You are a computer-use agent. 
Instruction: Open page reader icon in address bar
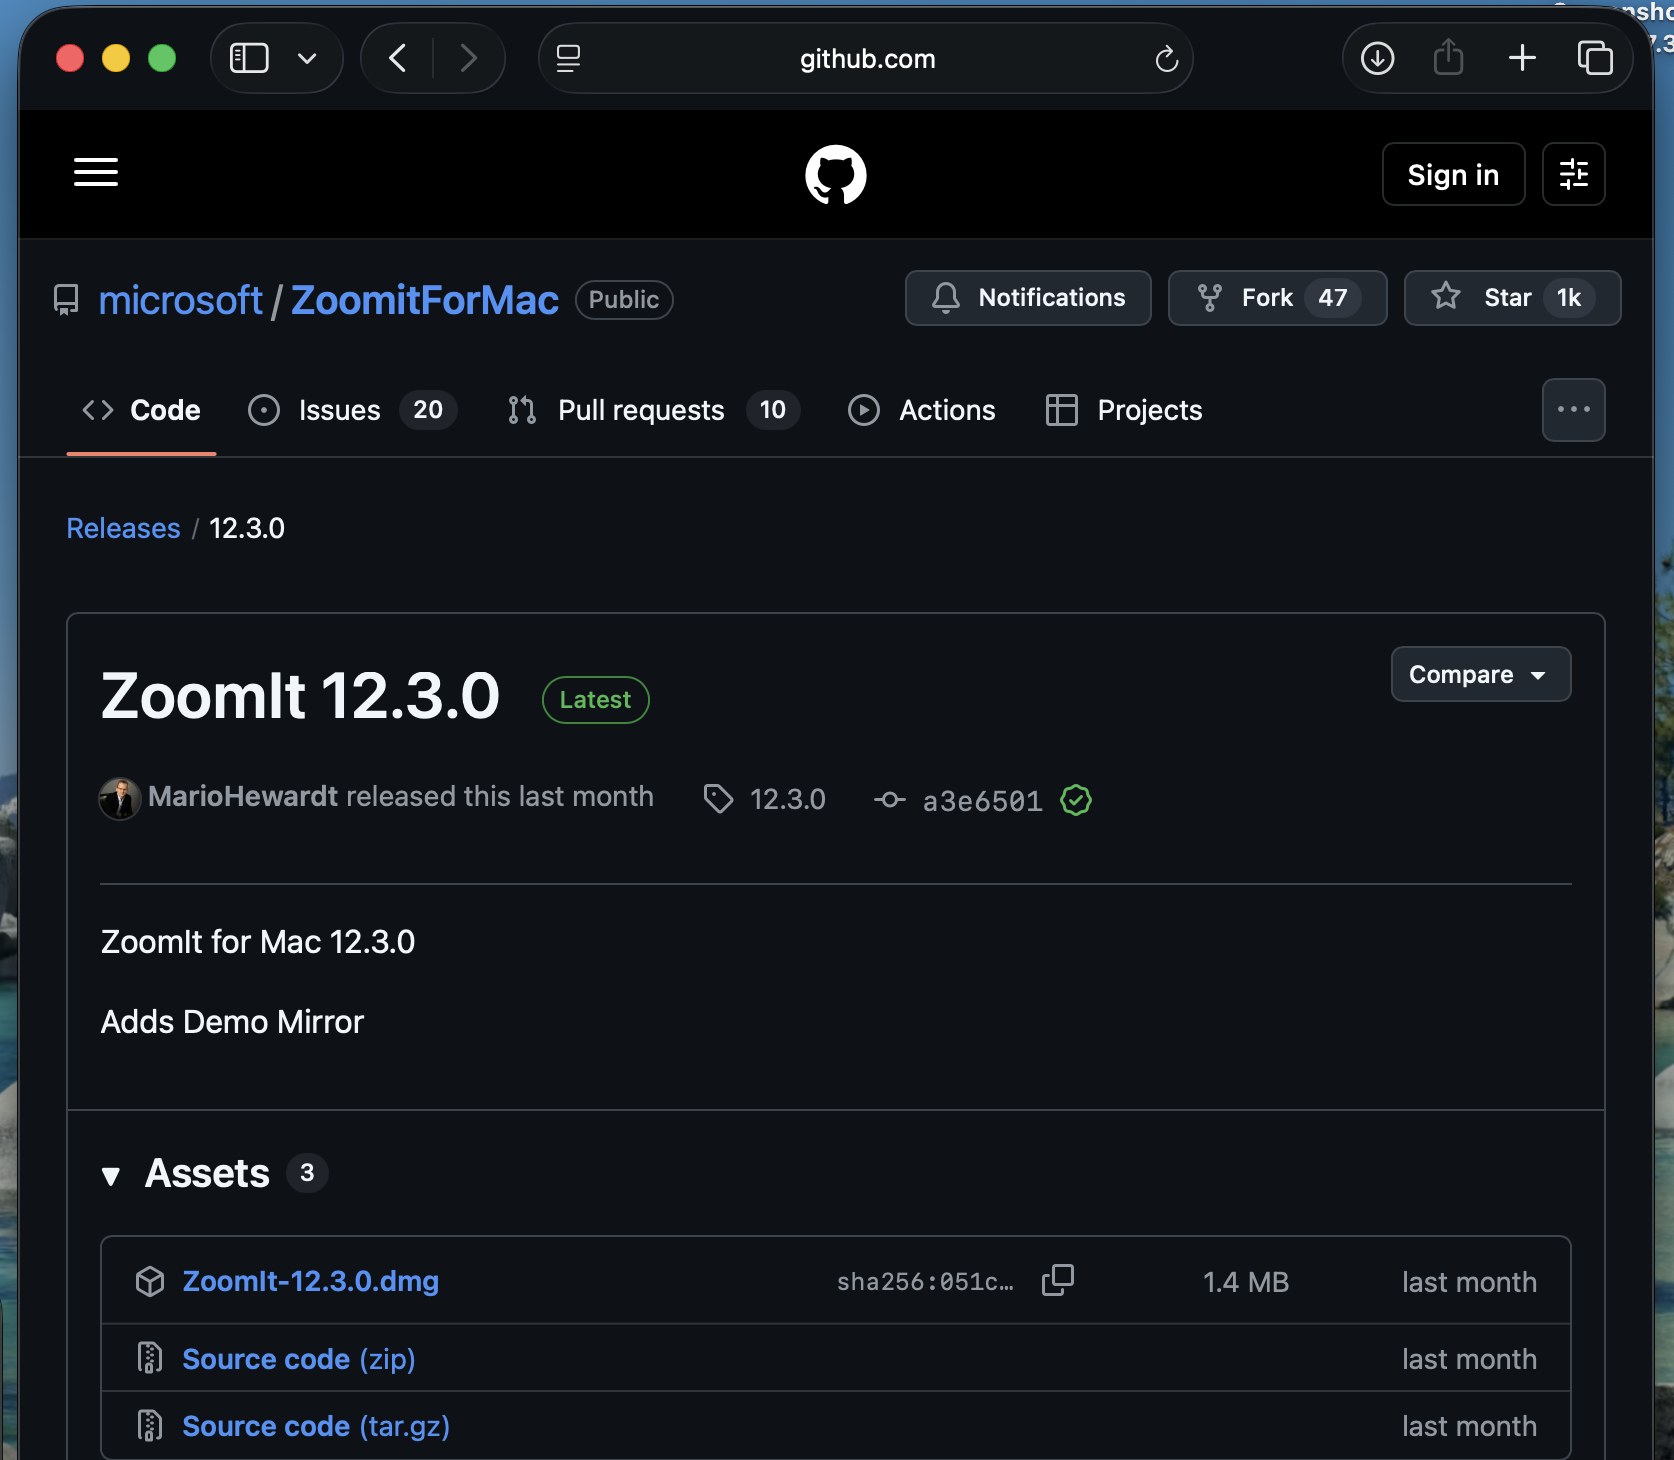[x=568, y=58]
